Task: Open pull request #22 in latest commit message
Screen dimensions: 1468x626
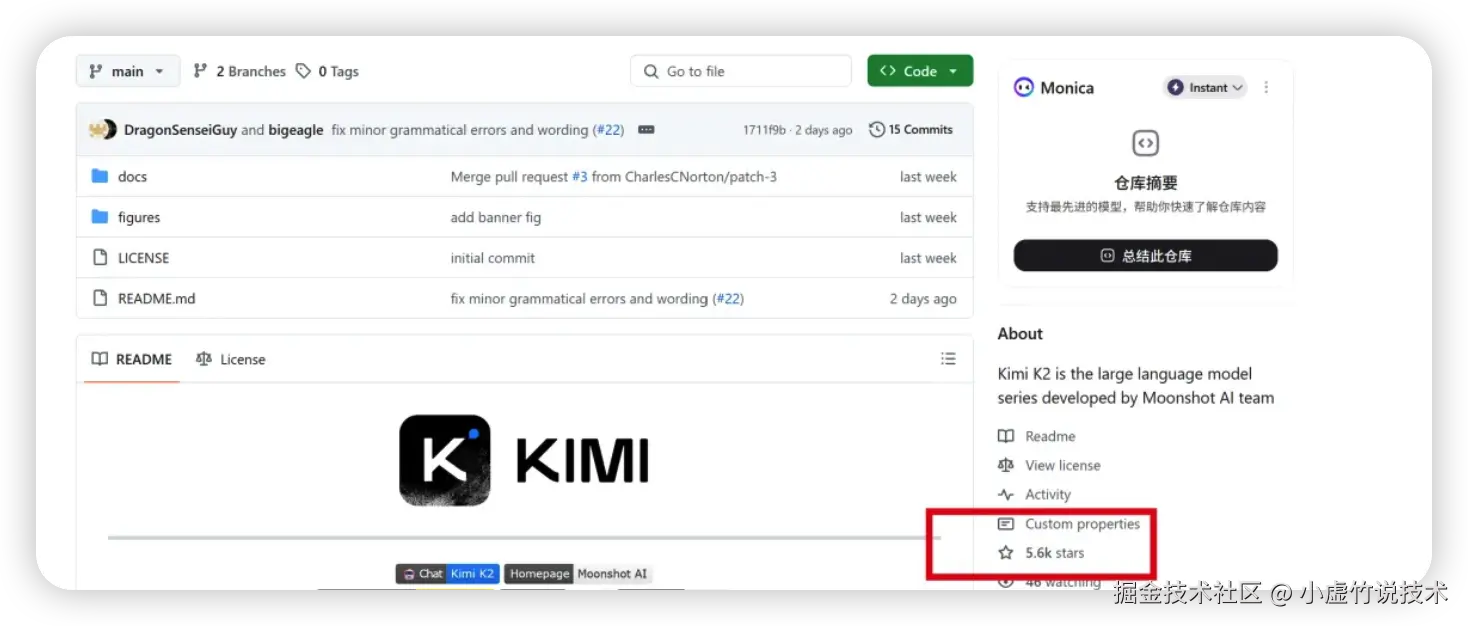Action: point(609,130)
